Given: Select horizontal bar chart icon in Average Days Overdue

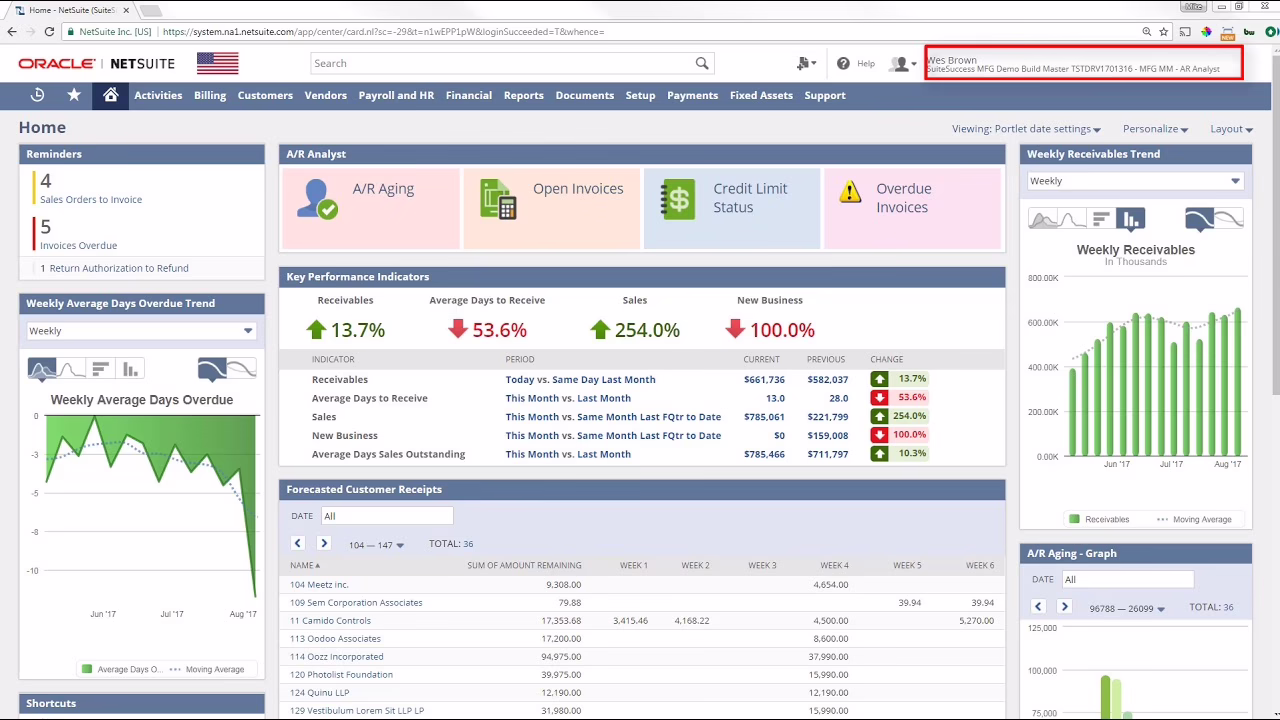Looking at the screenshot, I should [x=100, y=369].
